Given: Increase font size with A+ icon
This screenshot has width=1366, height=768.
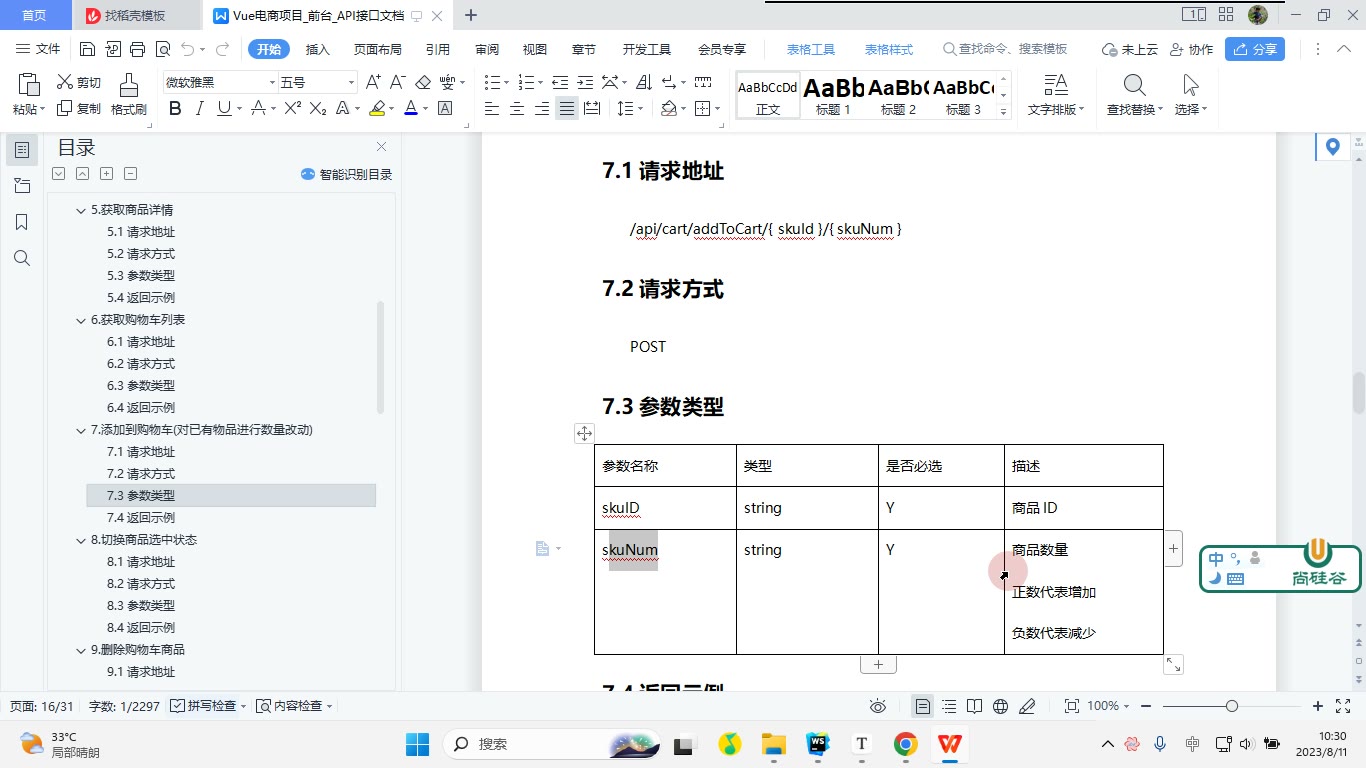Looking at the screenshot, I should 373,82.
